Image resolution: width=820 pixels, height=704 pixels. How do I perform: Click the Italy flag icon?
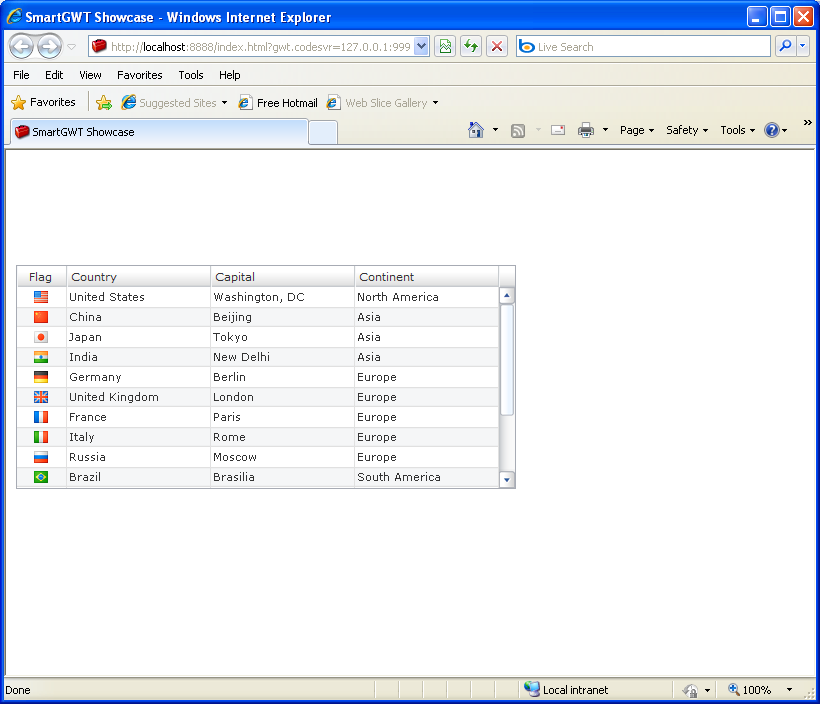point(41,437)
